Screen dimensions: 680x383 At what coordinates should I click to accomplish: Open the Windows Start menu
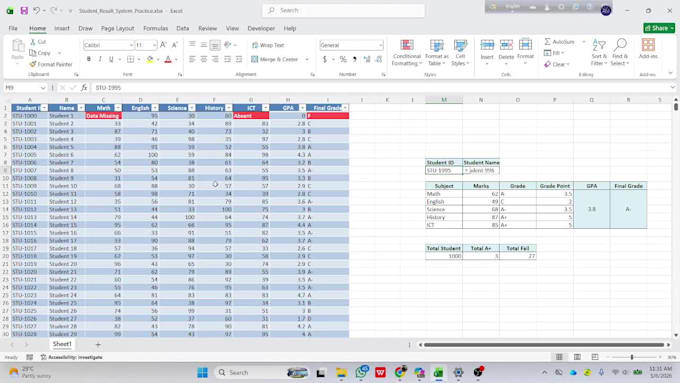tap(202, 373)
